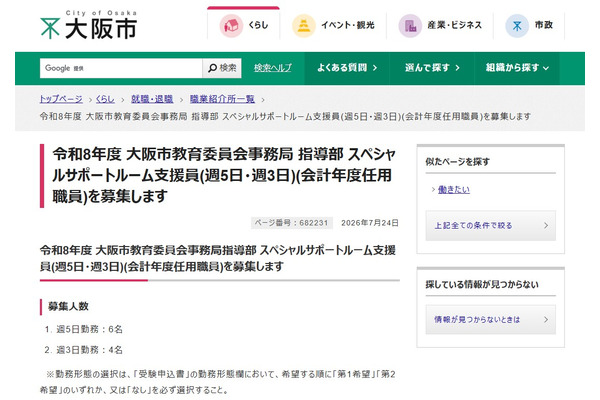
Task: Click the ページ番号:682231 label
Action: [x=292, y=223]
